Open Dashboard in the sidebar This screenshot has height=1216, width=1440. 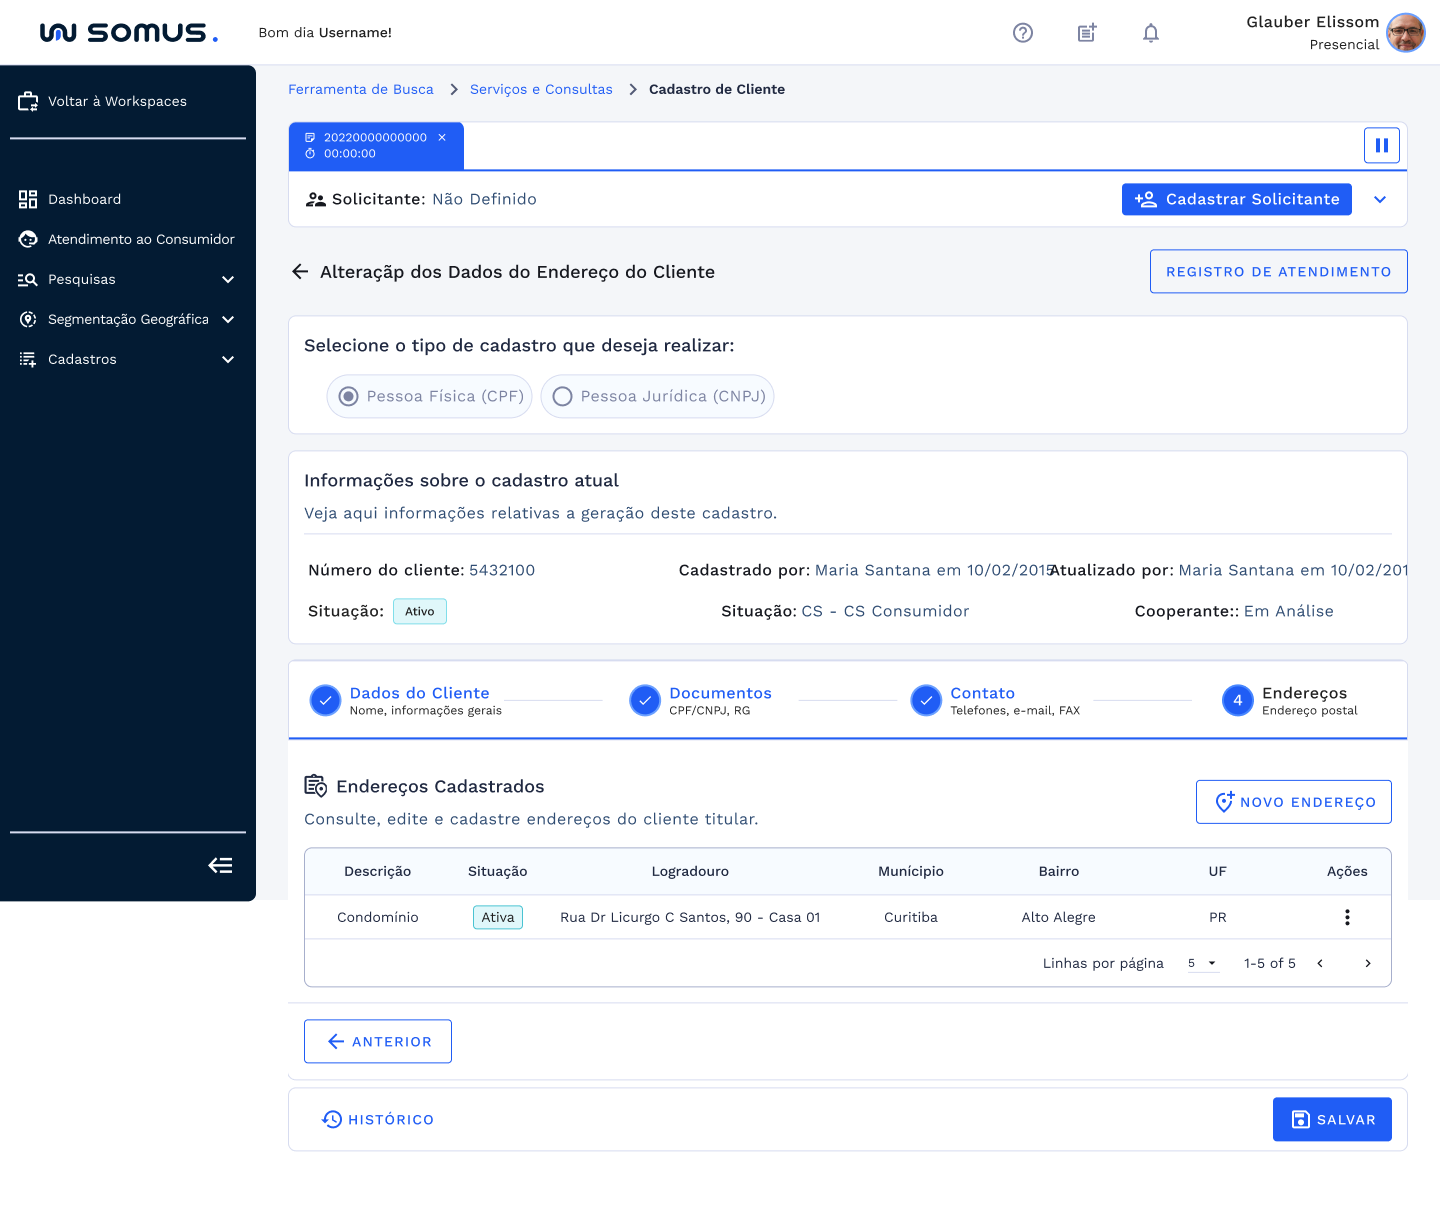84,200
